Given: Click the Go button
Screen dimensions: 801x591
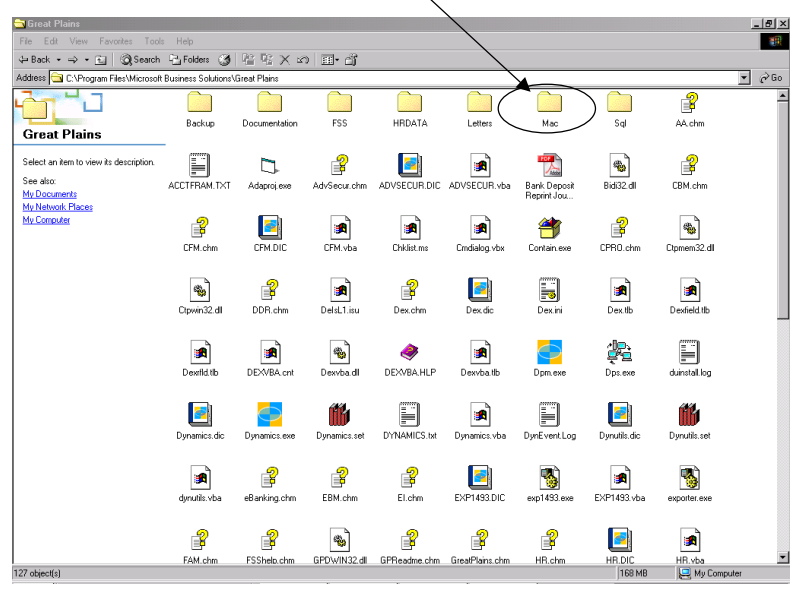Looking at the screenshot, I should coord(772,78).
